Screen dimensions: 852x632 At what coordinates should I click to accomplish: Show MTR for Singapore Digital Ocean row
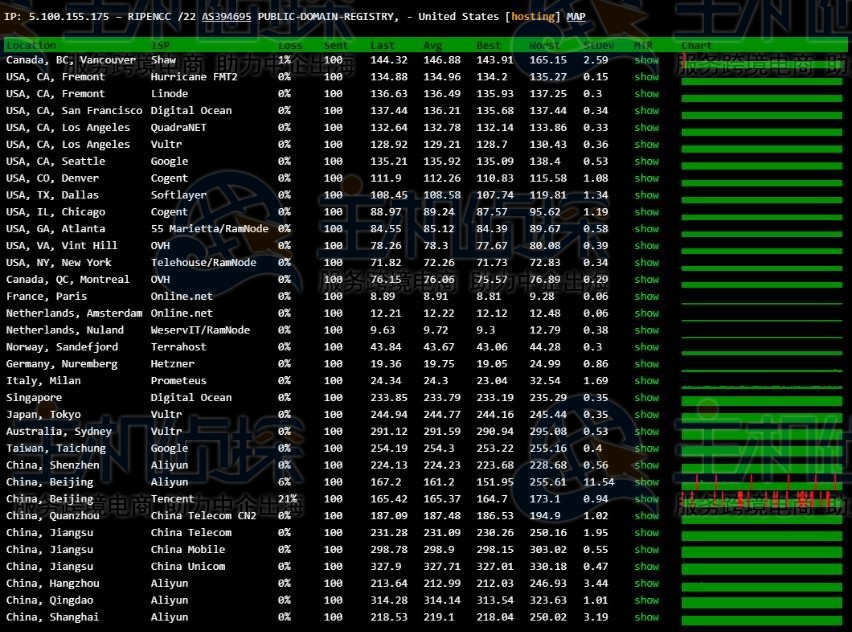(x=646, y=397)
